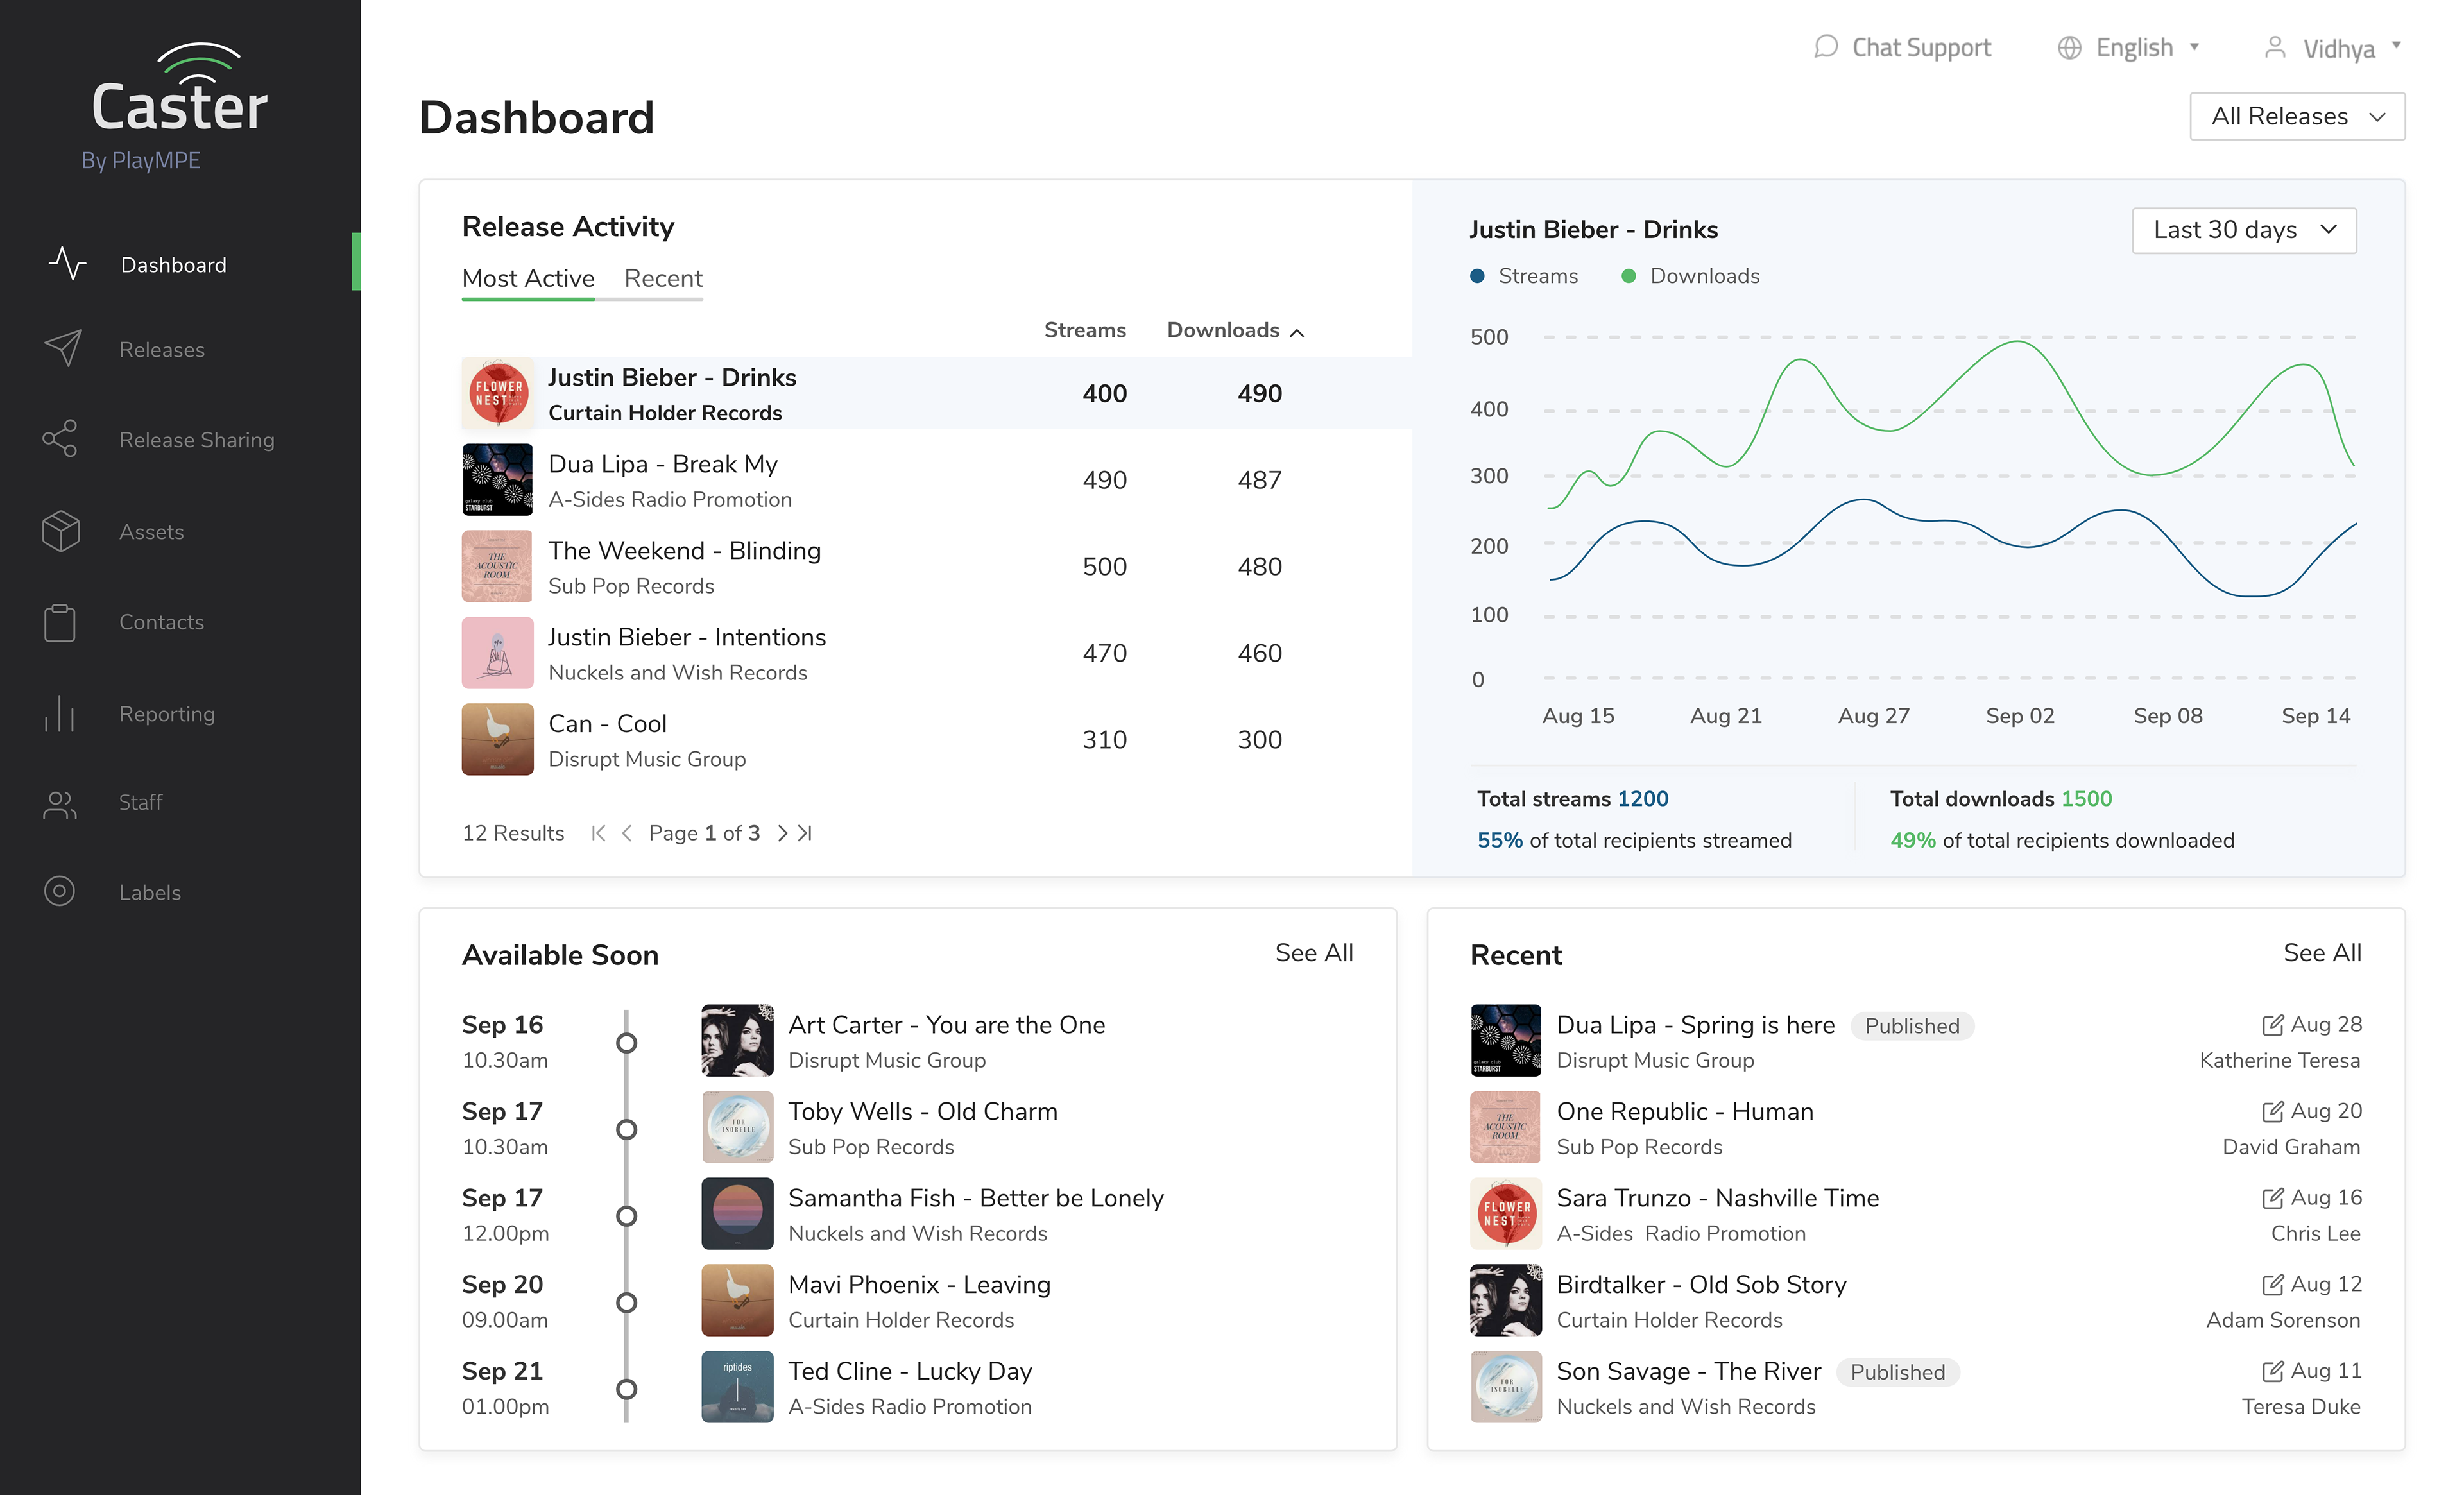This screenshot has width=2464, height=1495.
Task: Select Dua Lipa - Break My row
Action: tap(936, 480)
